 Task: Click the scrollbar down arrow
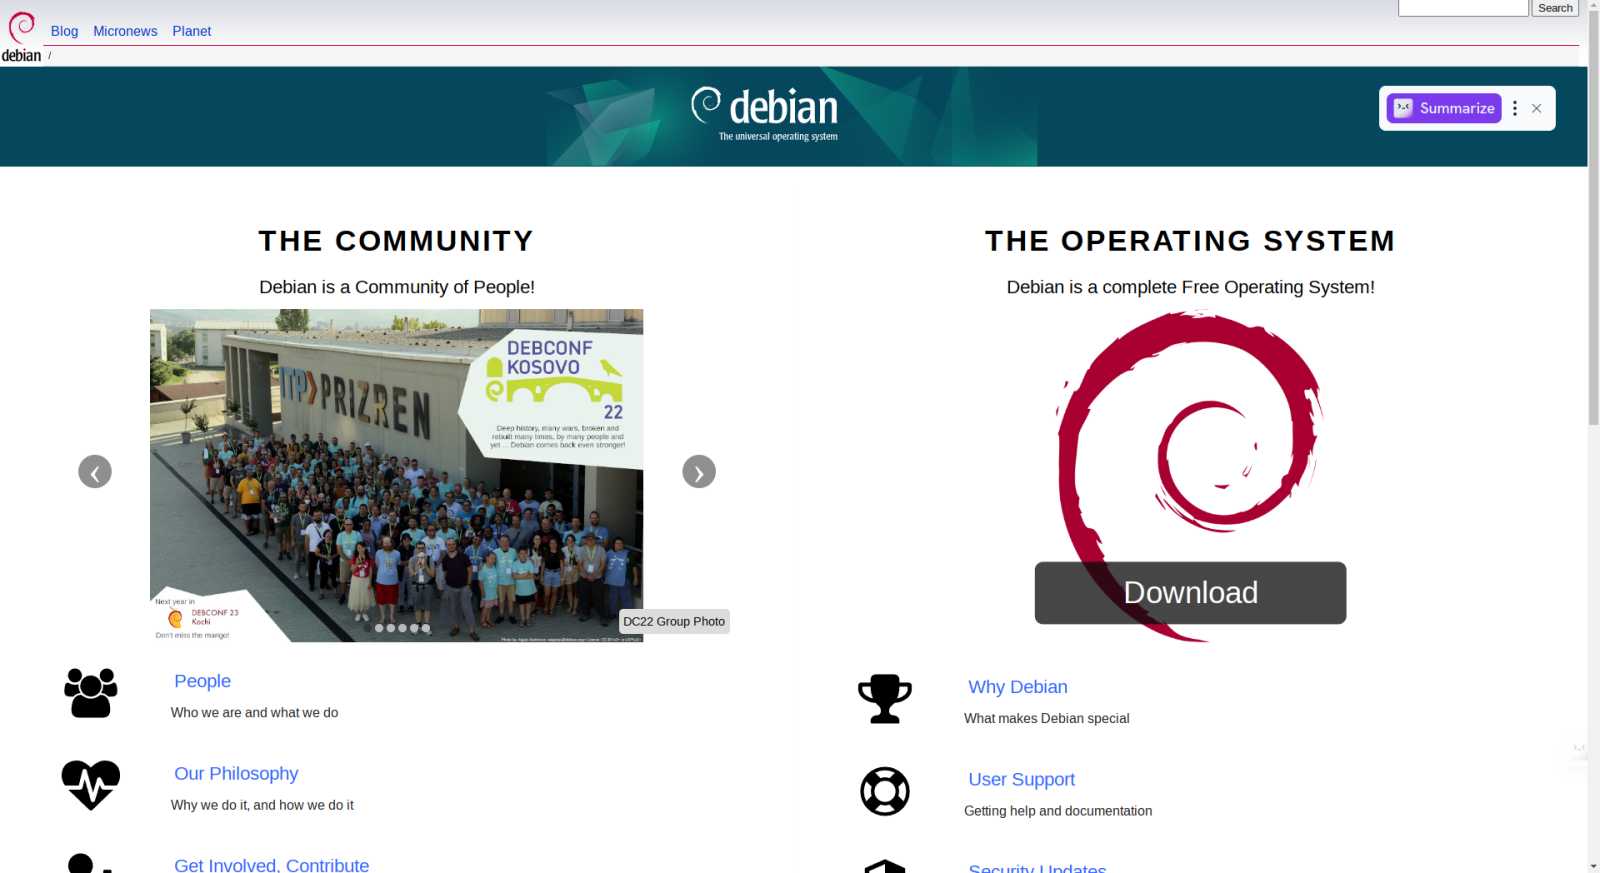(1594, 866)
